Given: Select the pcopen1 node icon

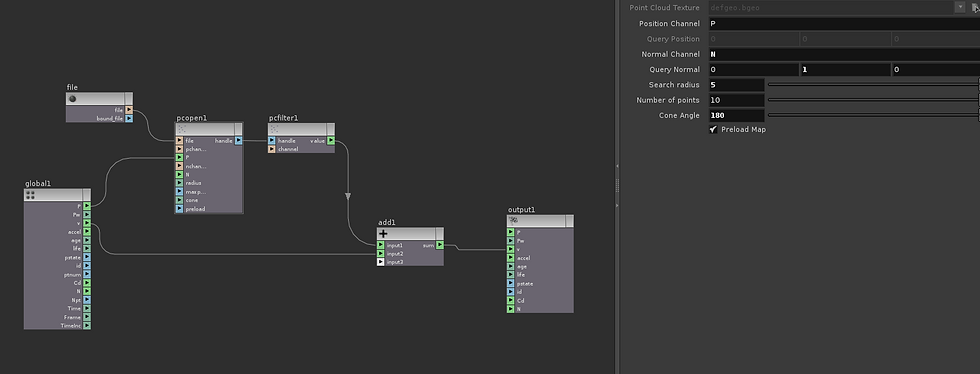Looking at the screenshot, I should [182, 129].
